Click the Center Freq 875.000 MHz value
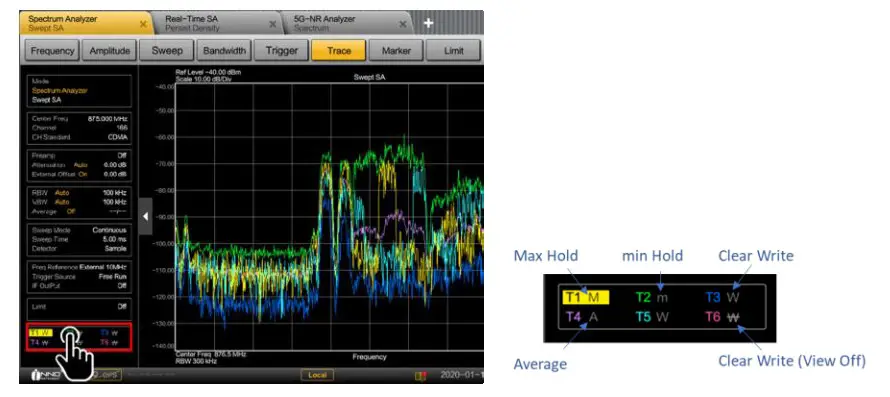The image size is (890, 397). (x=108, y=119)
